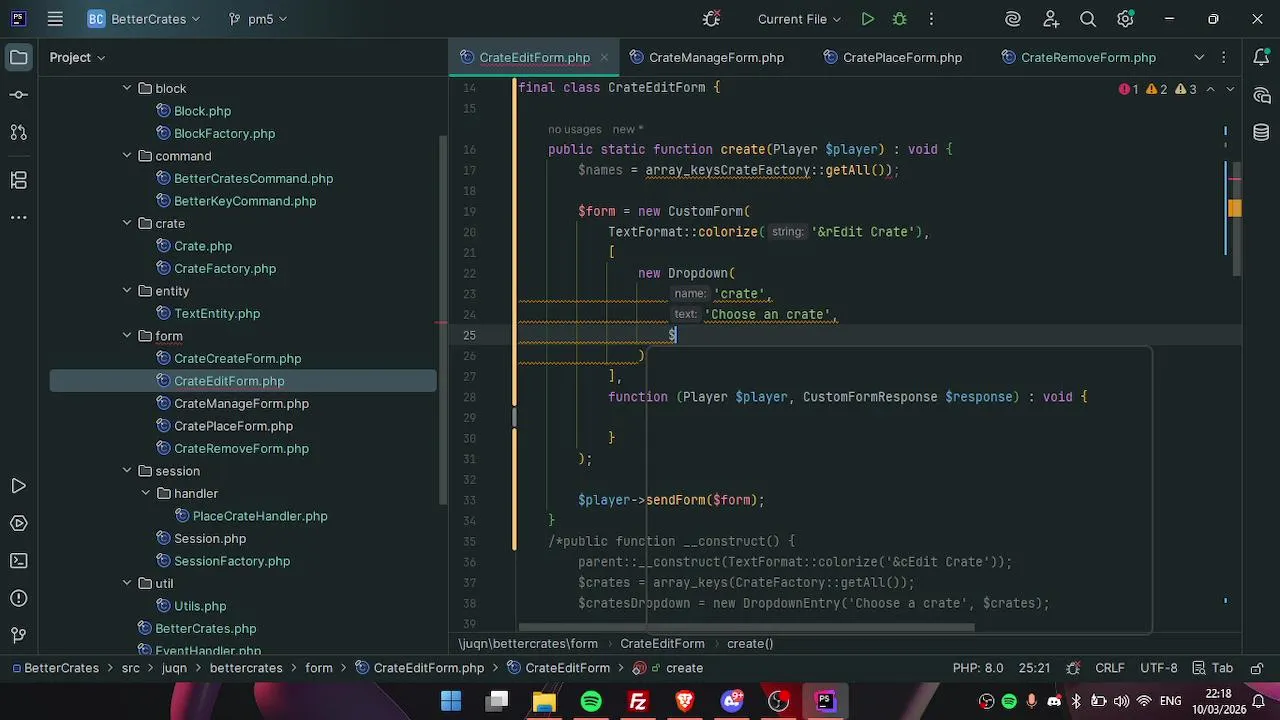Screen dimensions: 1280x720
Task: Click the Run button in toolbar
Action: 868,19
